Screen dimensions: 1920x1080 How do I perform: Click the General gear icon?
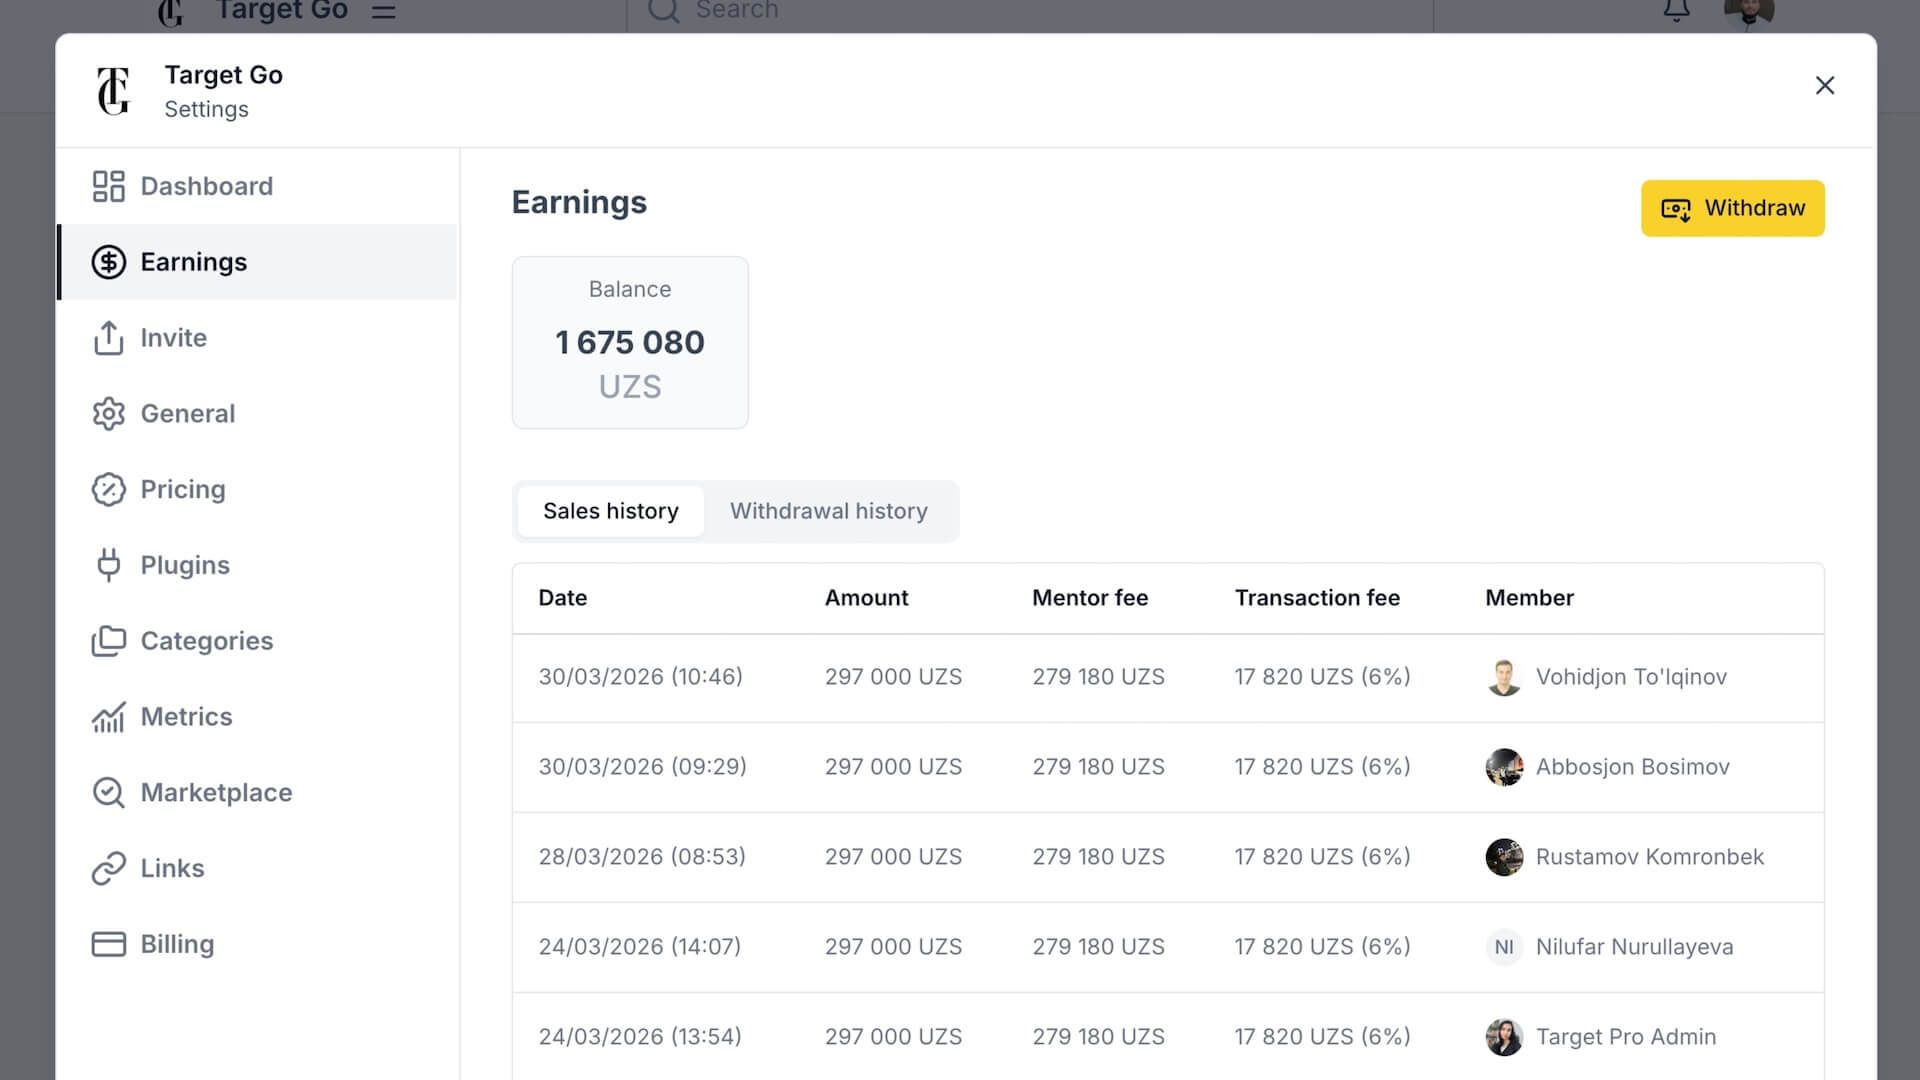(108, 413)
